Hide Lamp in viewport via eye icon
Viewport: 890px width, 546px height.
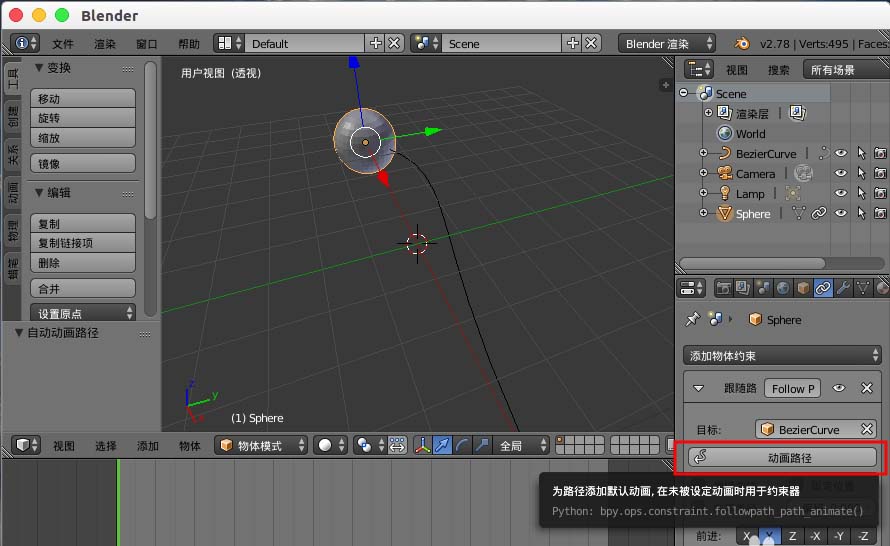point(841,194)
